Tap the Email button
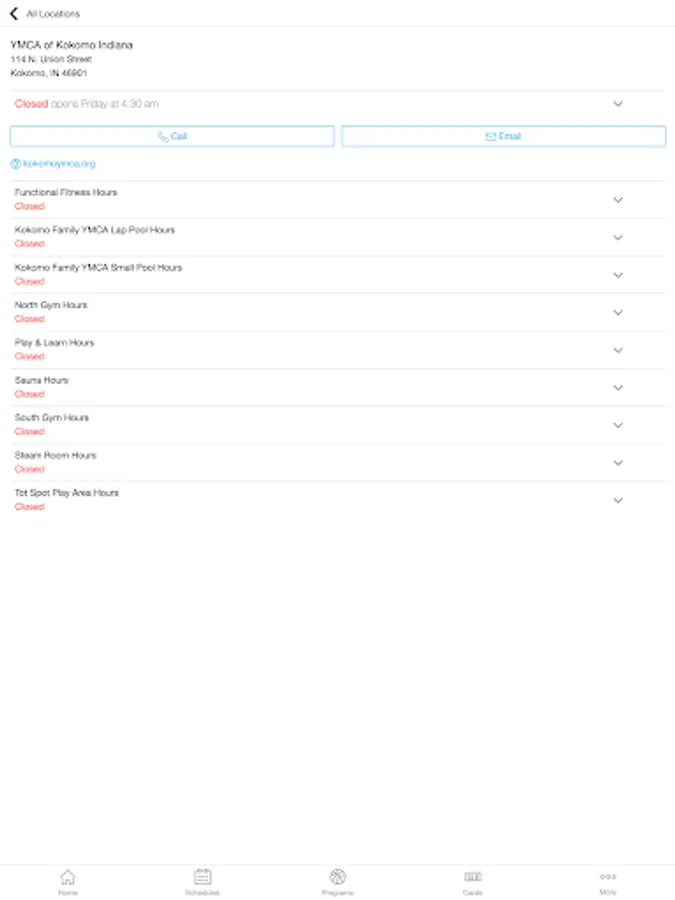Screen dimensions: 675x900 [x=503, y=136]
